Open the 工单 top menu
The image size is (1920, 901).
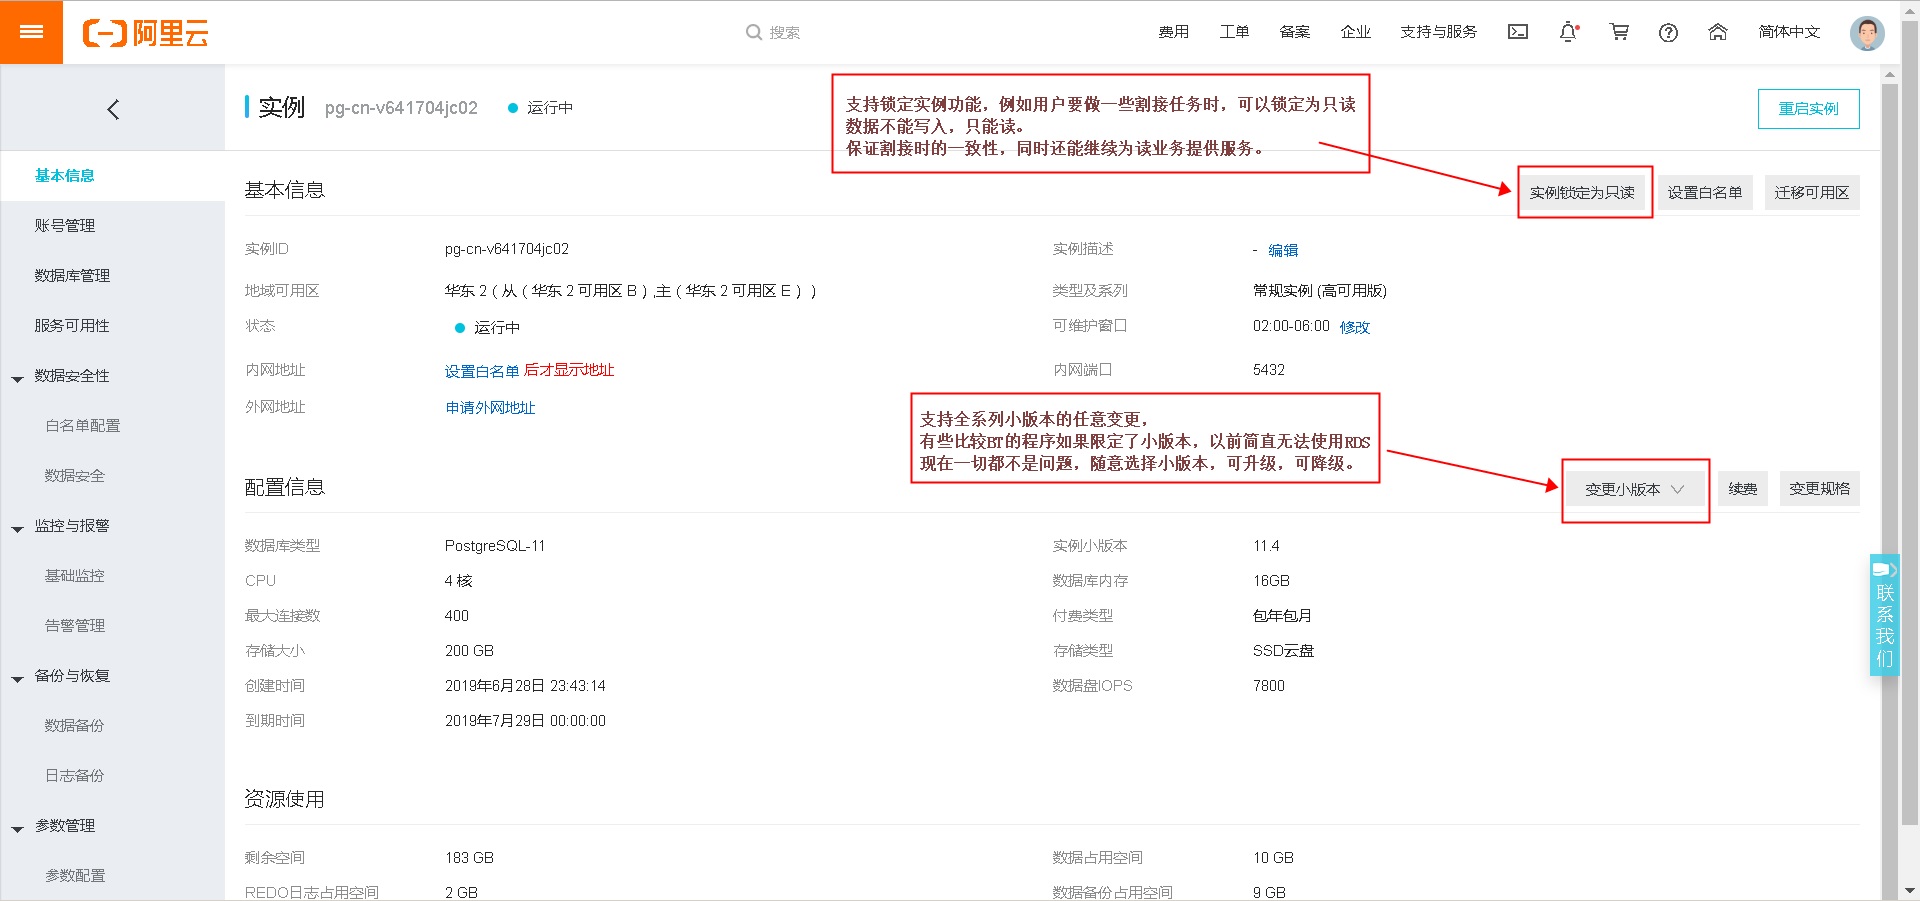1234,32
